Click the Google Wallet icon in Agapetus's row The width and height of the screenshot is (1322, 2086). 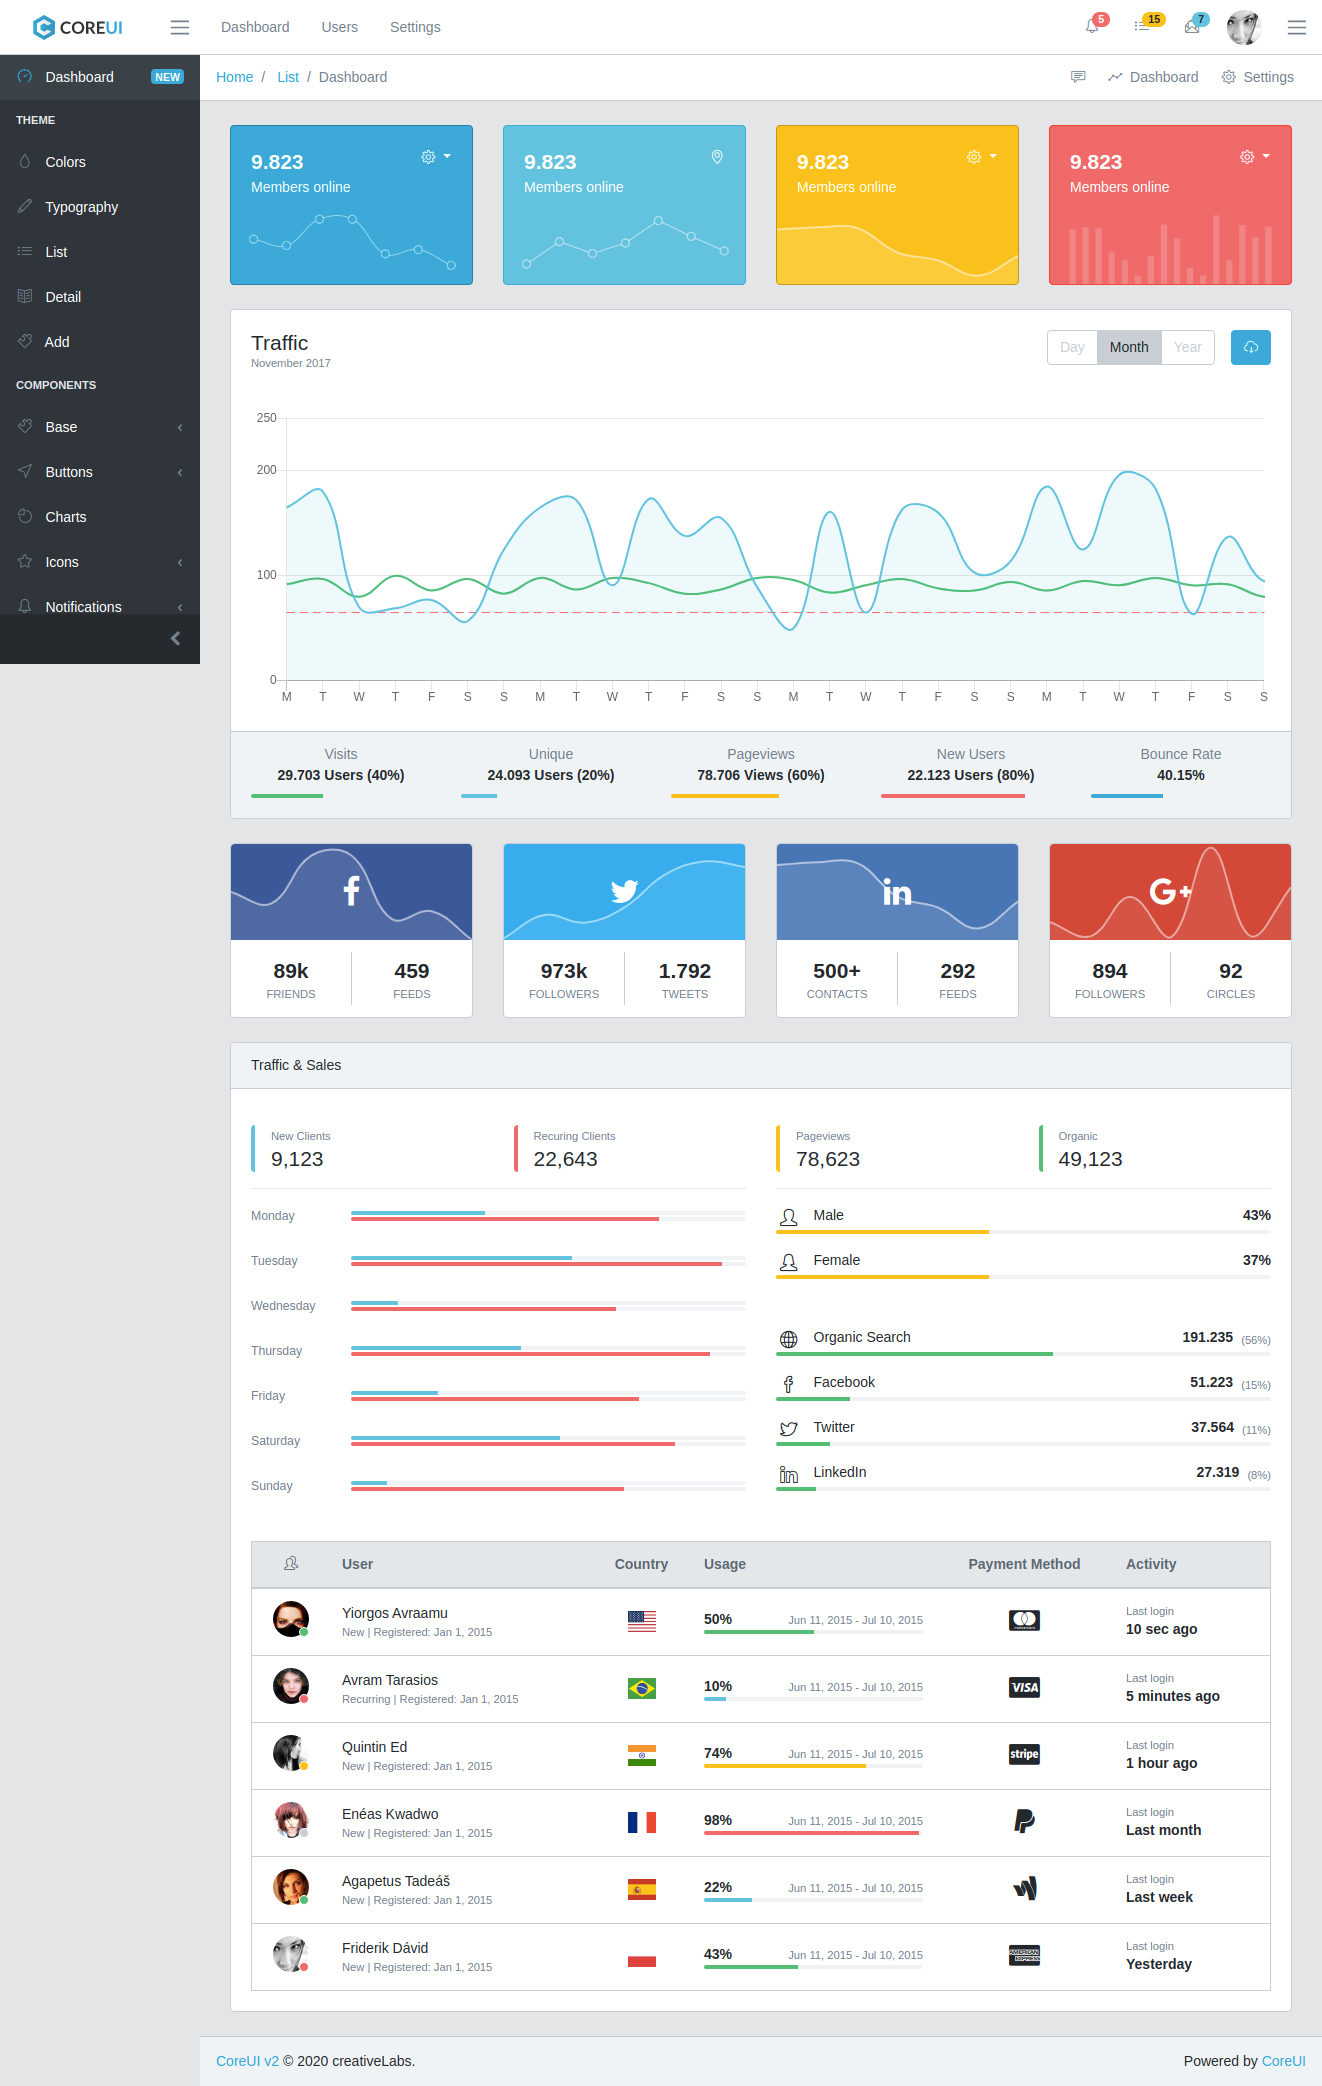click(x=1024, y=1888)
